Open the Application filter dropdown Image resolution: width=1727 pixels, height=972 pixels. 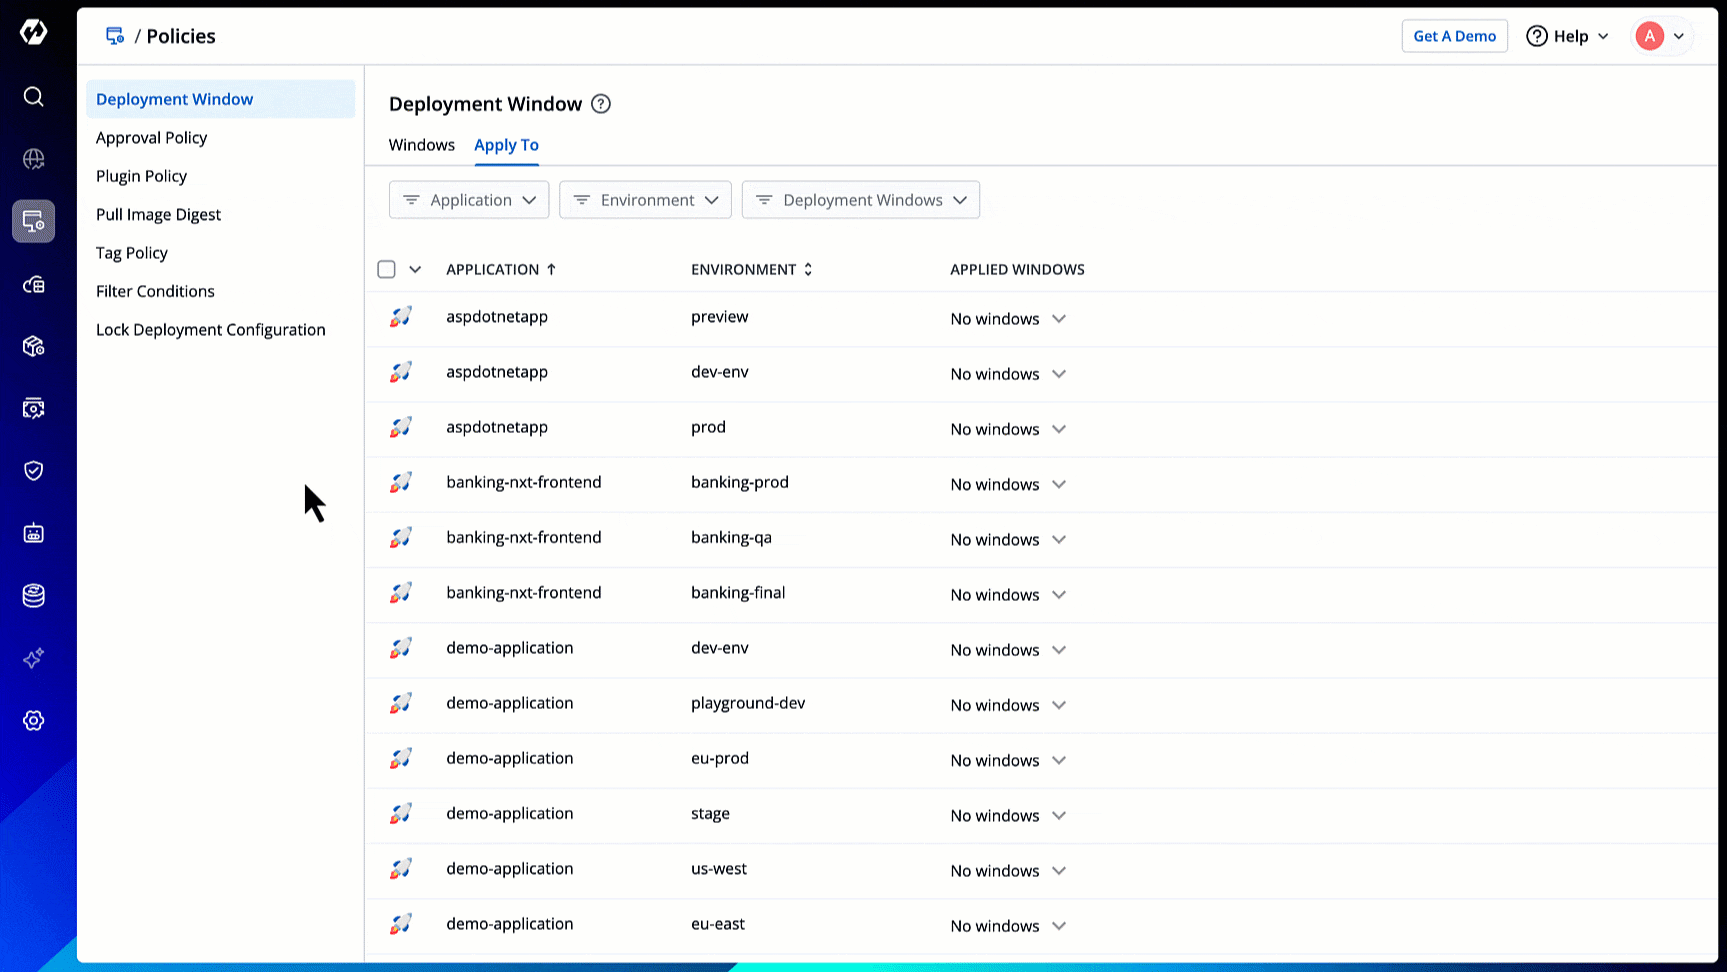click(x=469, y=200)
